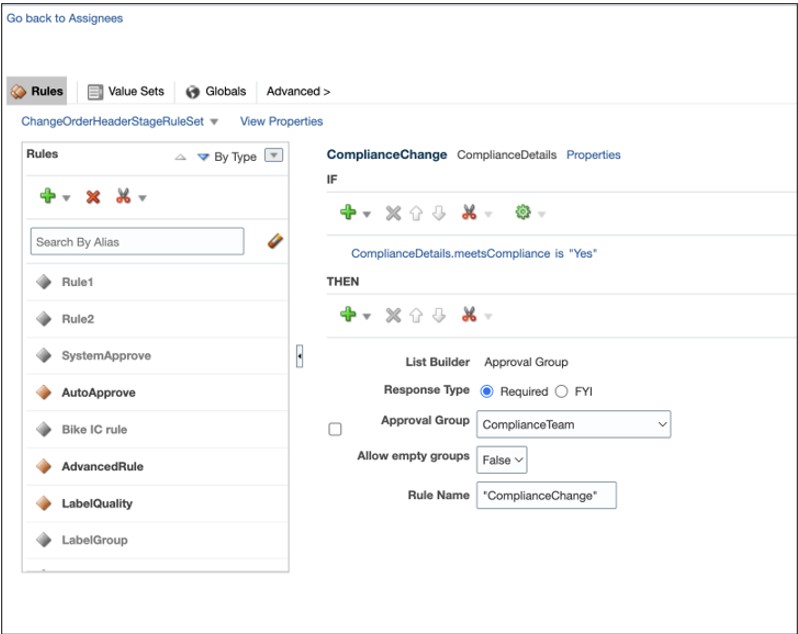Click Go back to Assignees link
This screenshot has width=798, height=634.
[x=65, y=18]
